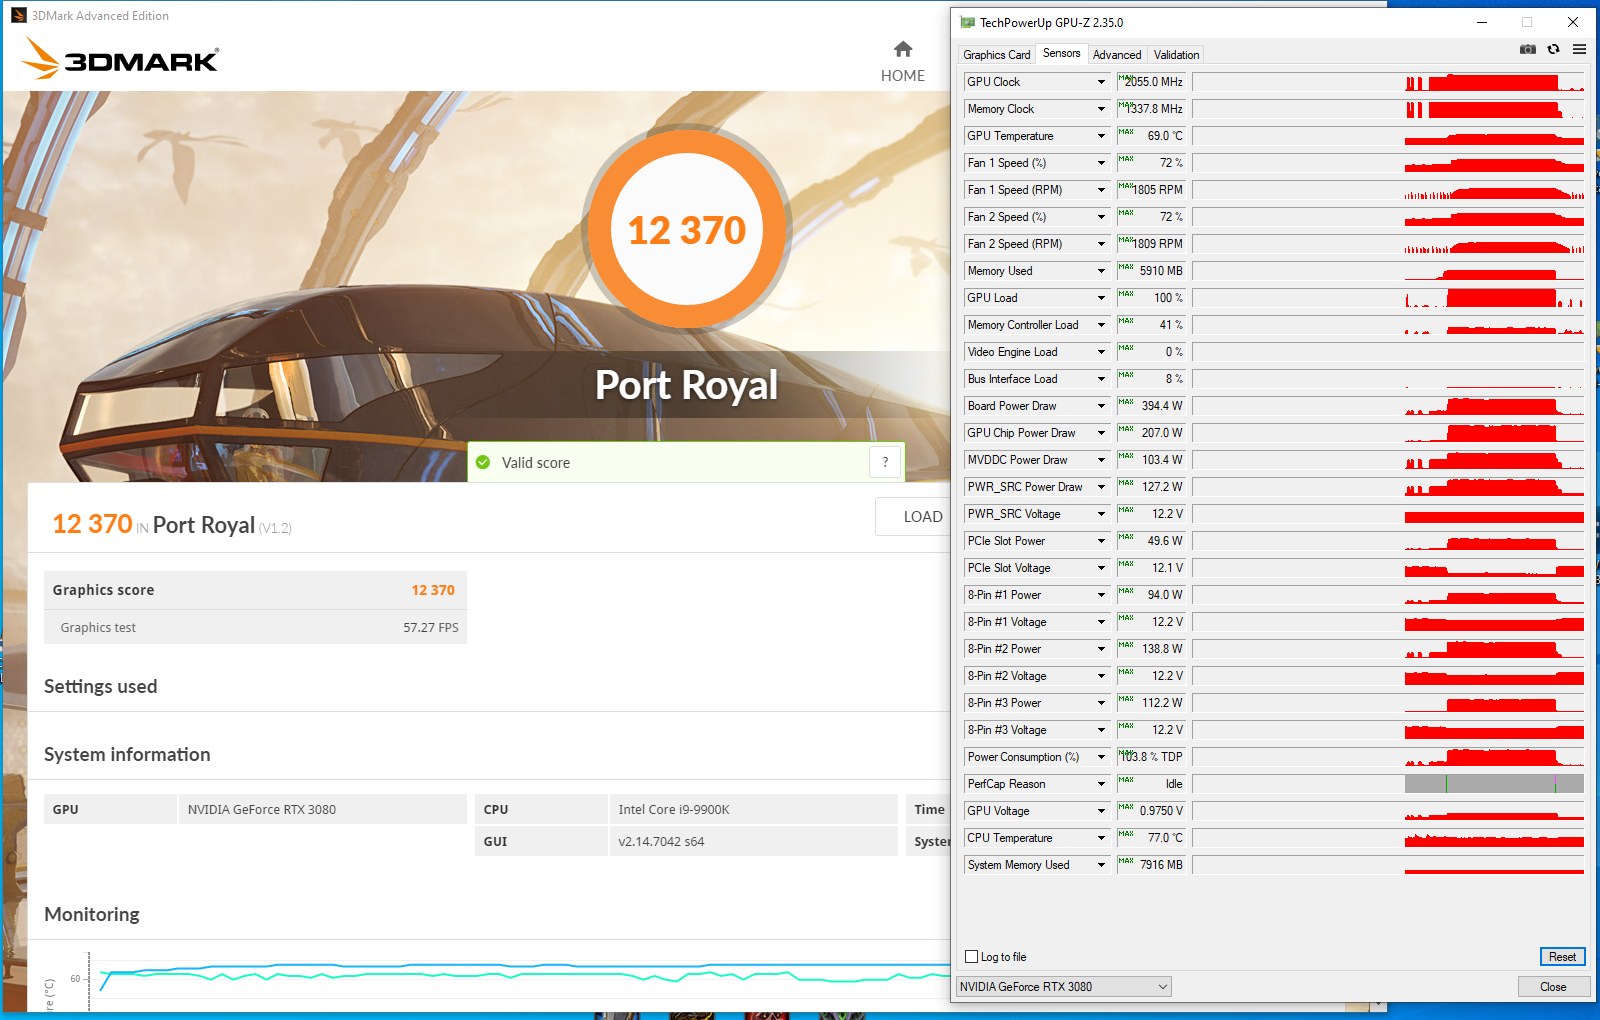Viewport: 1600px width, 1020px height.
Task: Click the 3DMark logo in the header
Action: (x=120, y=59)
